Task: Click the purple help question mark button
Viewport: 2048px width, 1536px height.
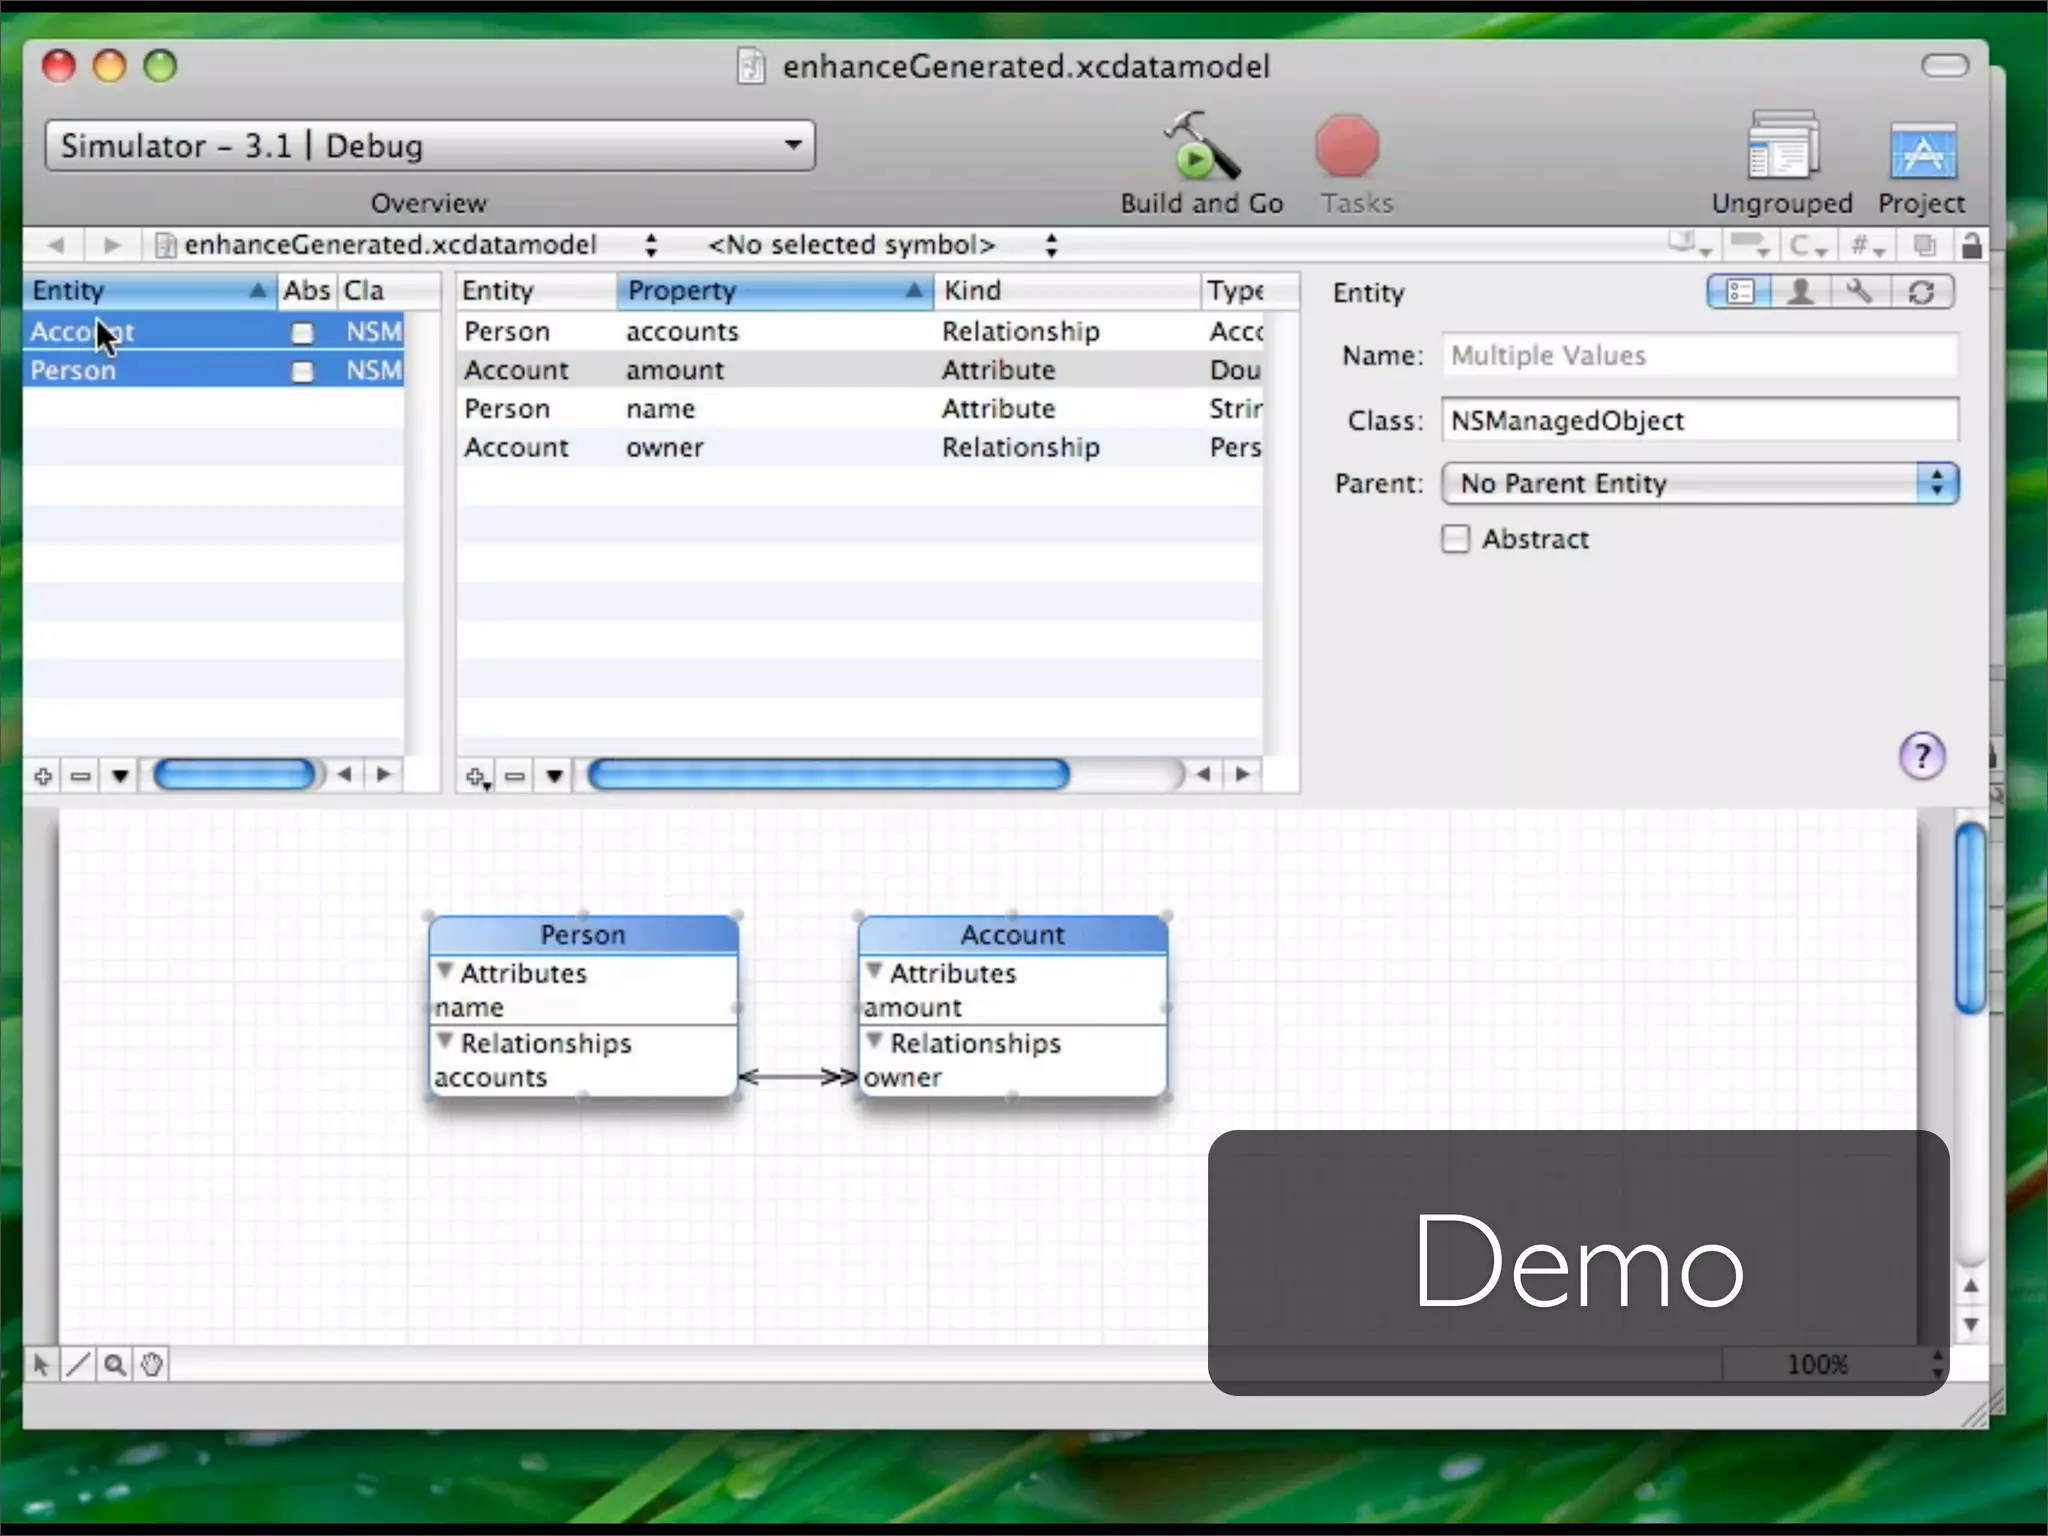Action: click(x=1921, y=756)
